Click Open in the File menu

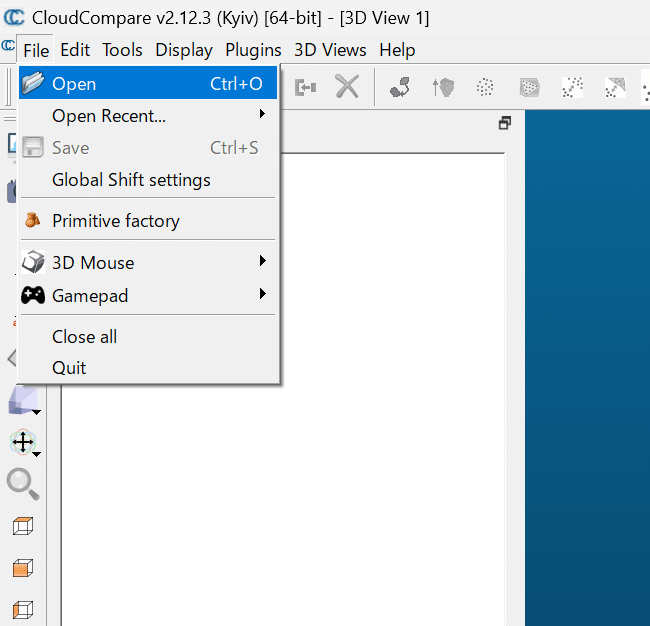click(x=148, y=83)
